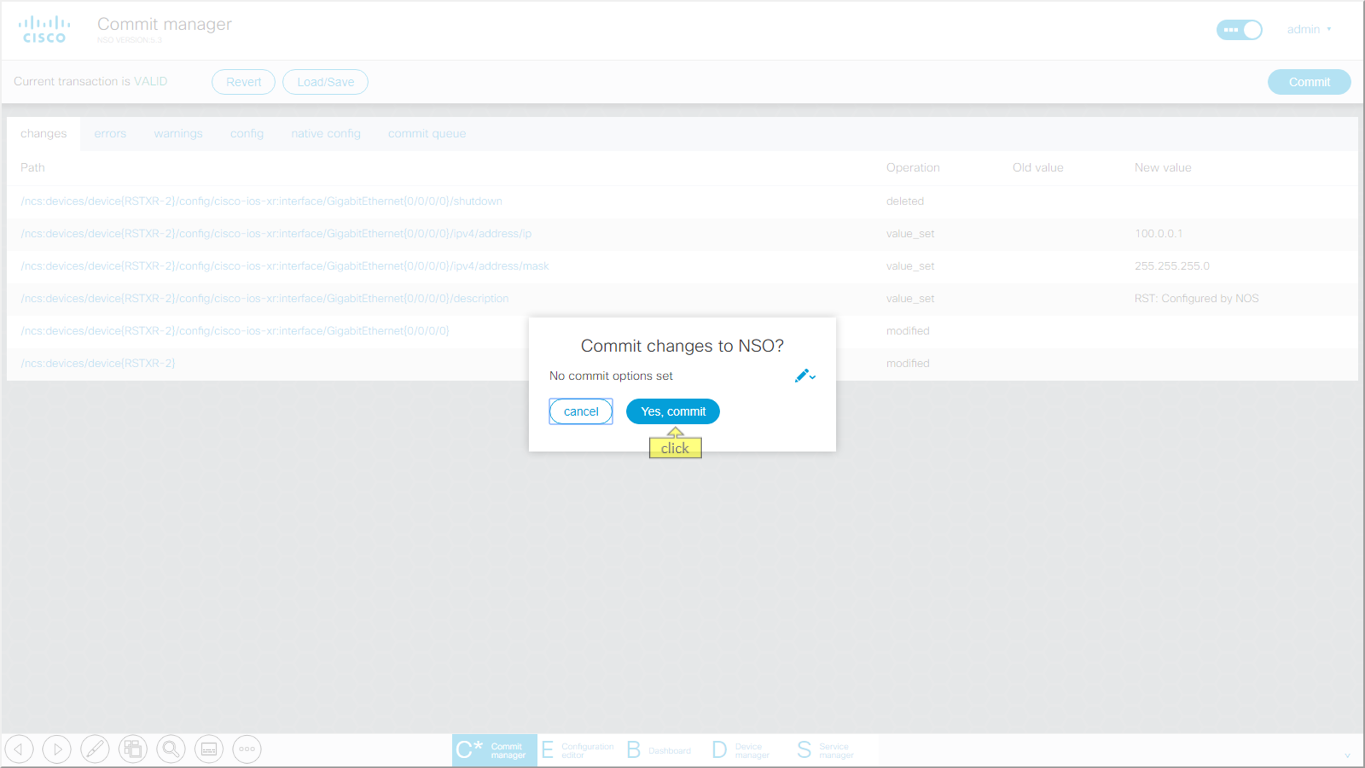Expand the chevron at bottom right corner
This screenshot has height=768, width=1365.
click(x=1347, y=755)
